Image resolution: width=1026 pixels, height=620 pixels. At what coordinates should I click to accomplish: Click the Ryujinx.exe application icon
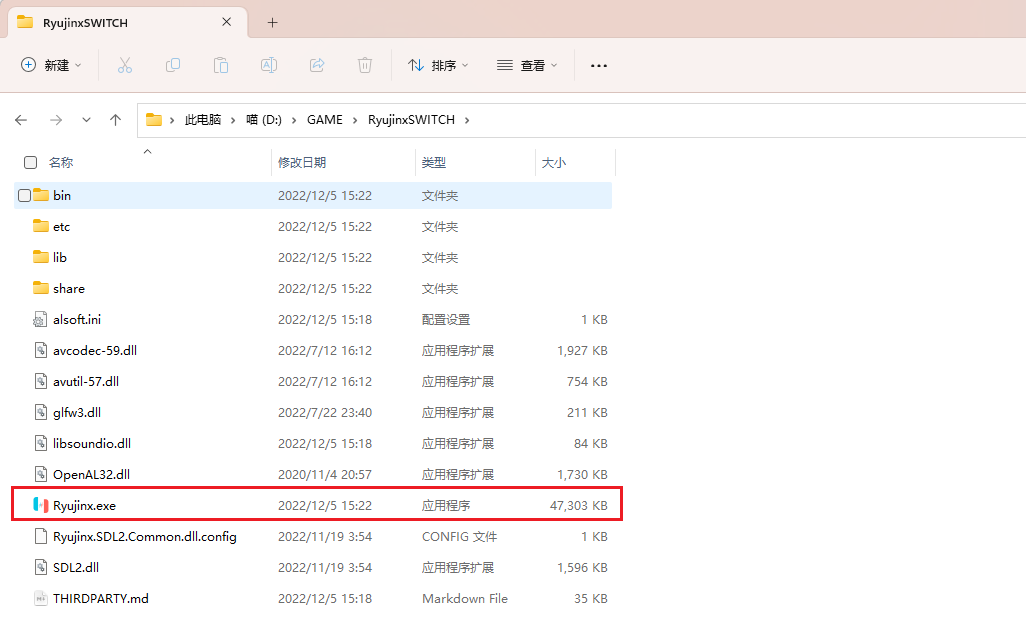(41, 506)
